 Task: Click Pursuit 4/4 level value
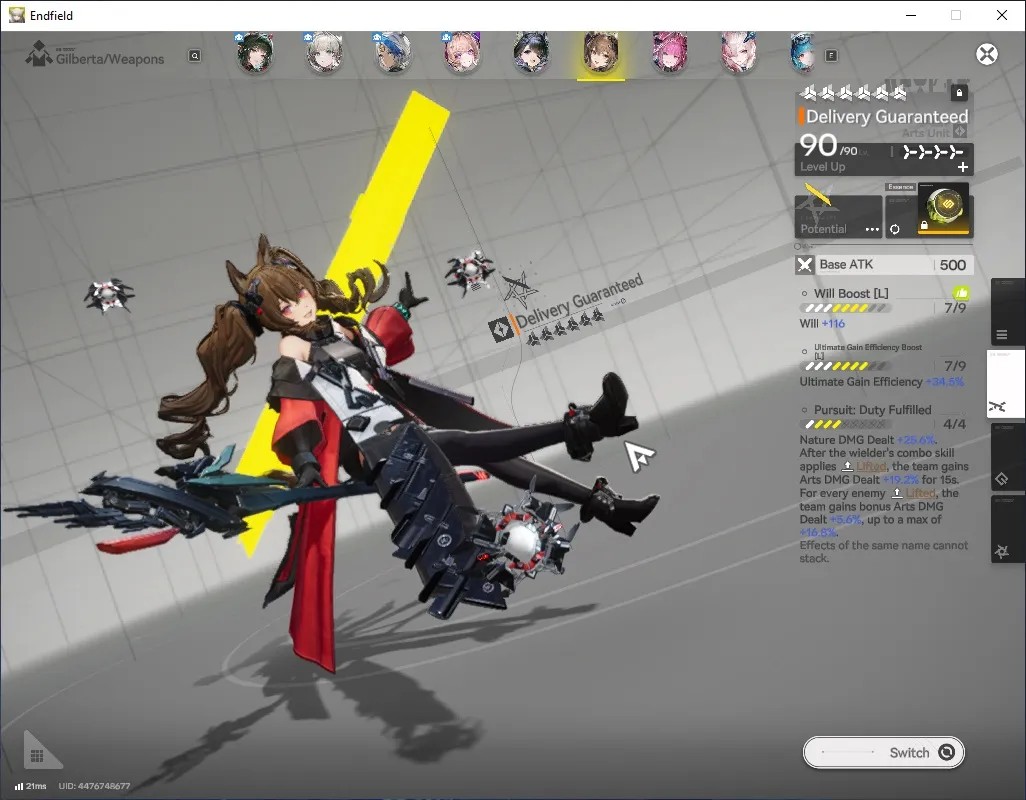click(955, 424)
